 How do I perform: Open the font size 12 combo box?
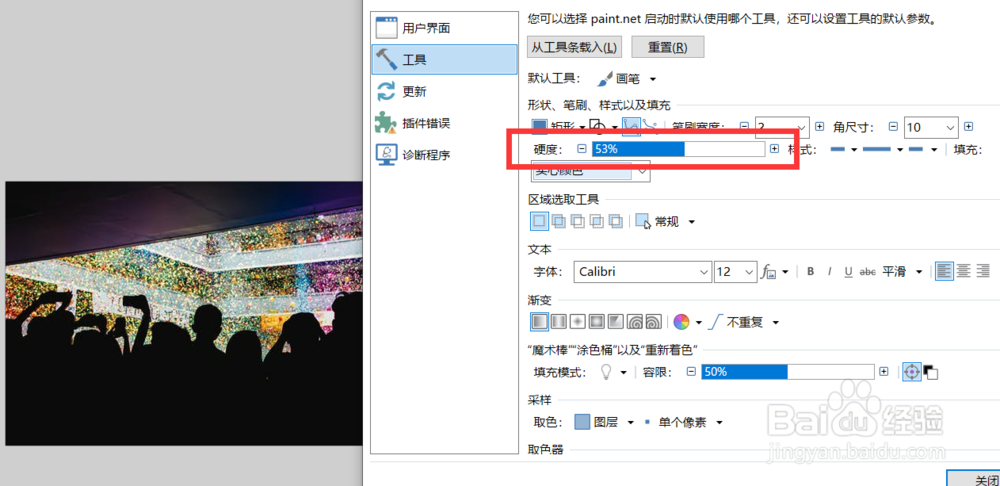(736, 272)
